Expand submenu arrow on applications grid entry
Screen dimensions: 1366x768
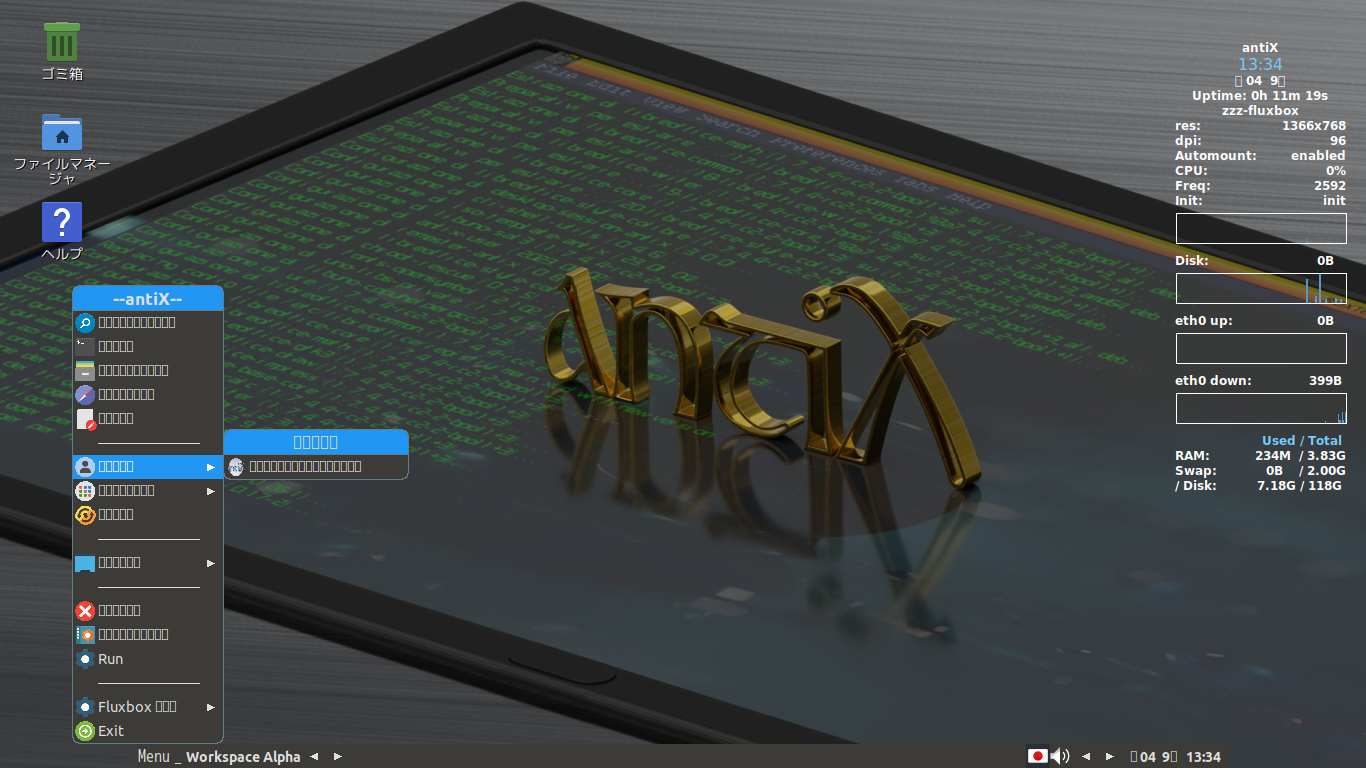pyautogui.click(x=211, y=491)
